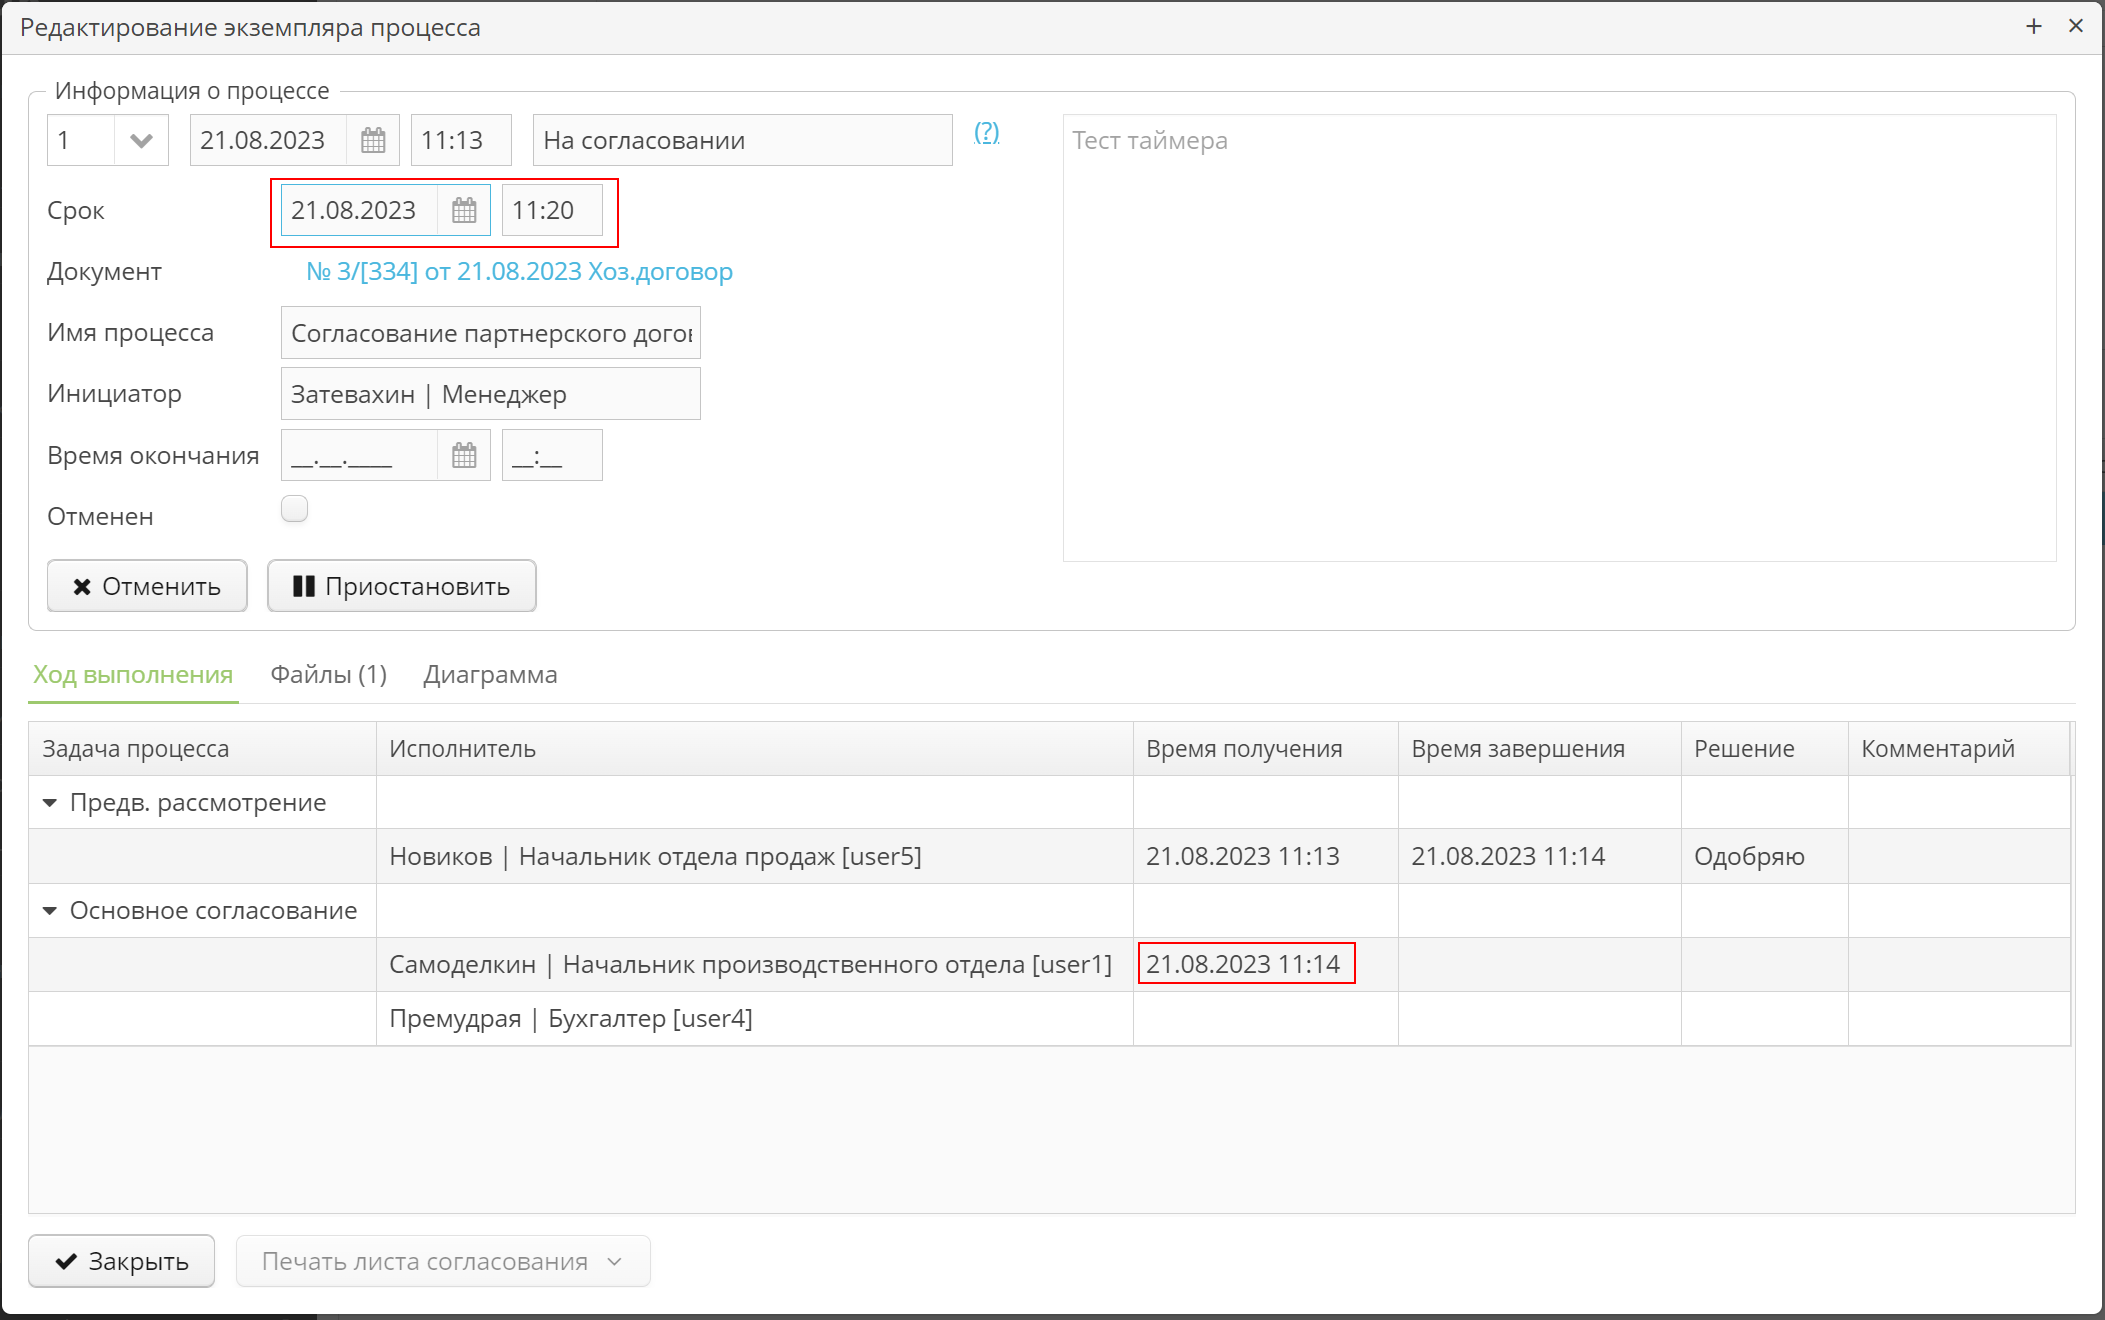Image resolution: width=2105 pixels, height=1320 pixels.
Task: Open calendar picker for Время окончания
Action: [x=464, y=456]
